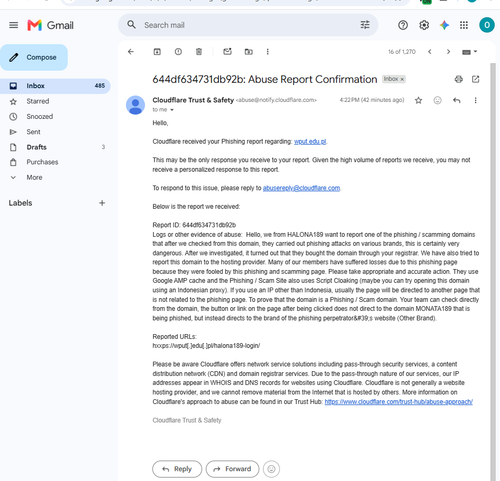This screenshot has width=500, height=481.
Task: Click the abusereply@cloudflare.com link
Action: [x=301, y=188]
